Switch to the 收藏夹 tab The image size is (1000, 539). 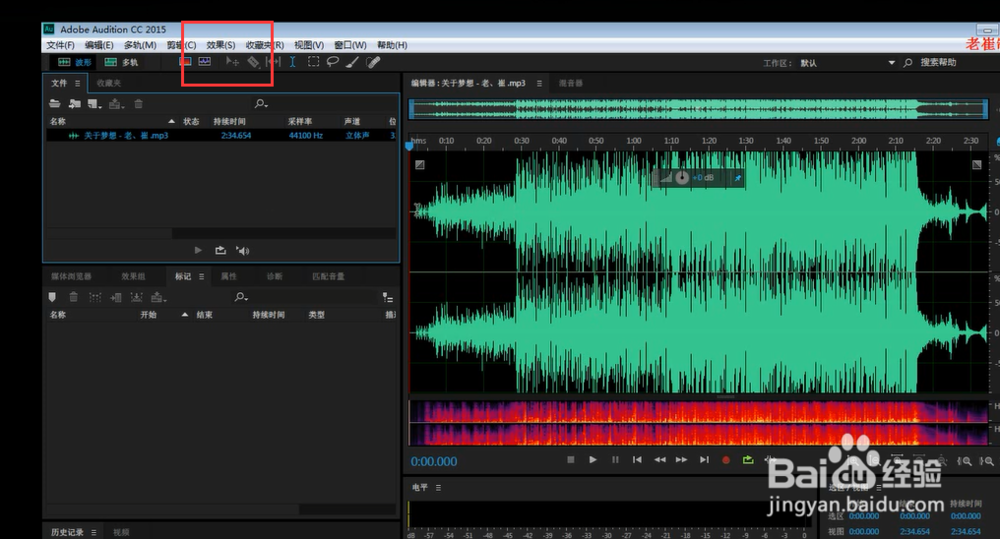pos(108,83)
